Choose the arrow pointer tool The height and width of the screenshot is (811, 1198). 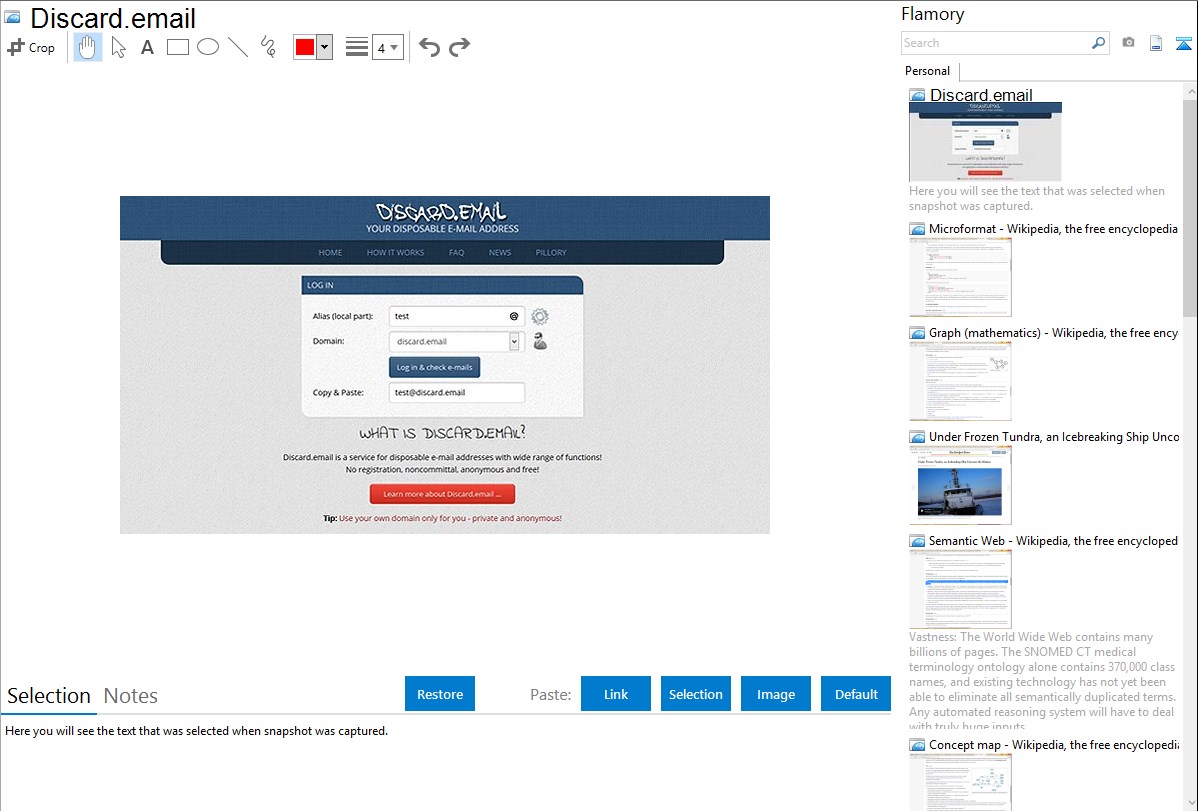pyautogui.click(x=118, y=47)
